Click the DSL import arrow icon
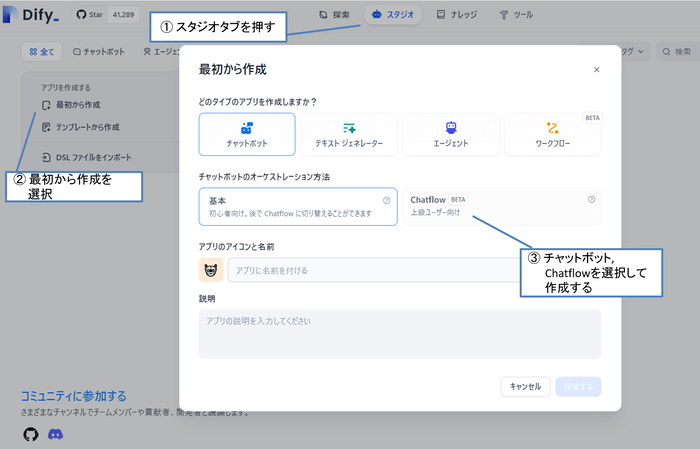The image size is (700, 449). click(x=46, y=157)
